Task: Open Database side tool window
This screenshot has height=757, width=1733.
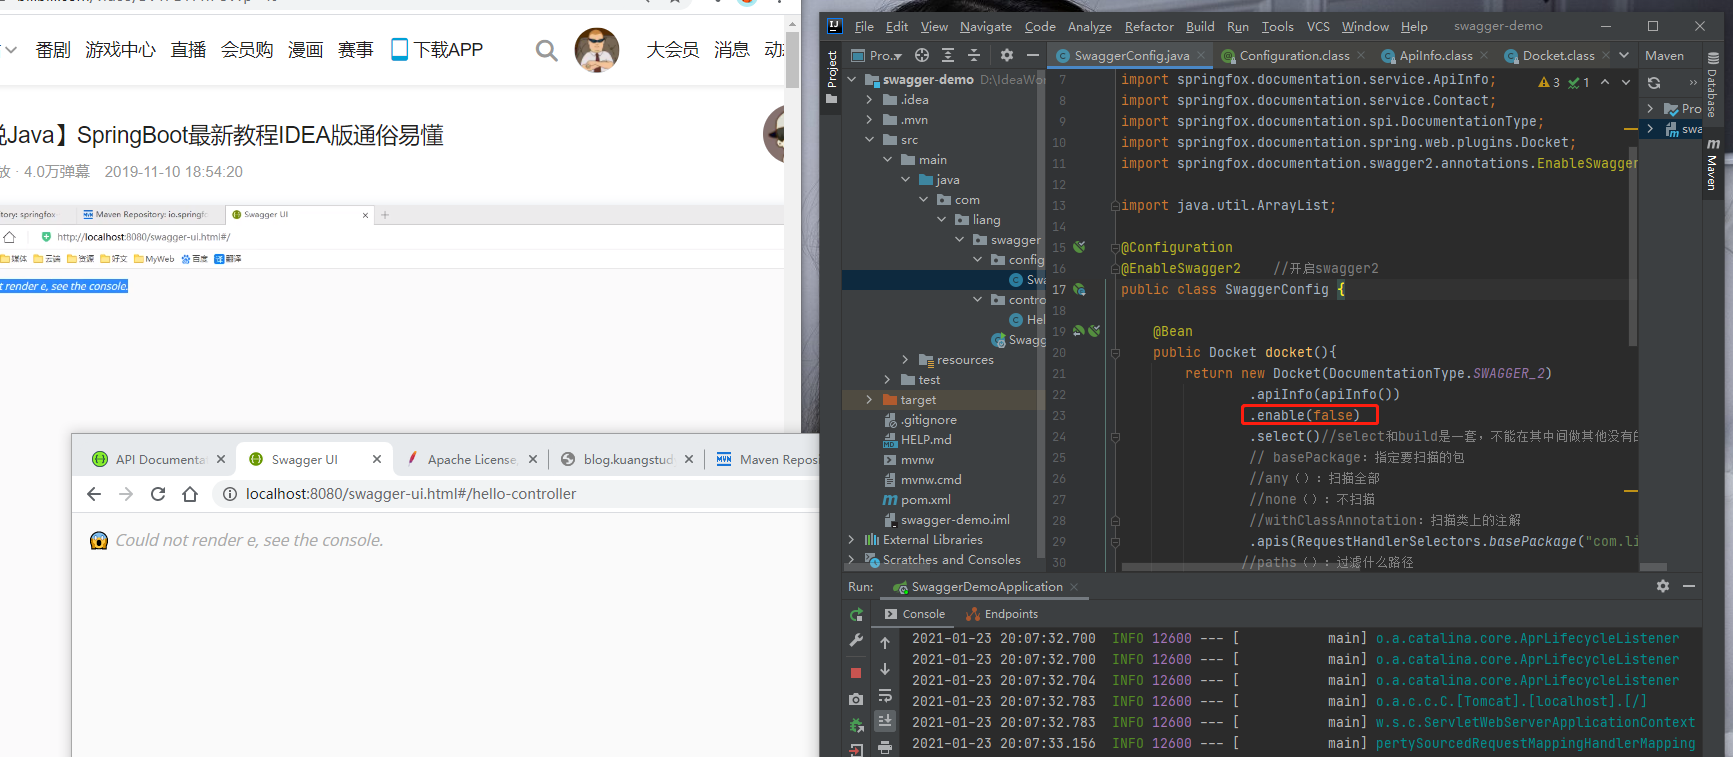Action: [1713, 85]
